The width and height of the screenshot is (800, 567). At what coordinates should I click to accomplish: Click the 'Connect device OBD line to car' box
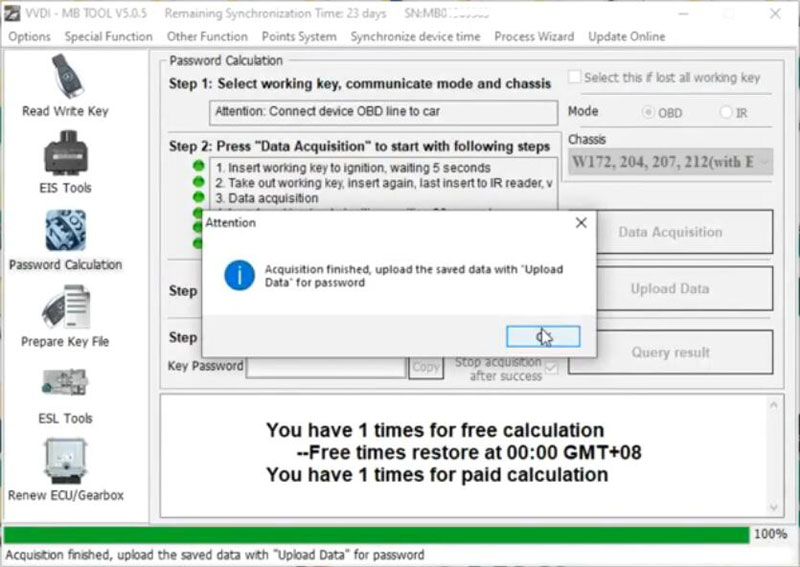[x=383, y=112]
